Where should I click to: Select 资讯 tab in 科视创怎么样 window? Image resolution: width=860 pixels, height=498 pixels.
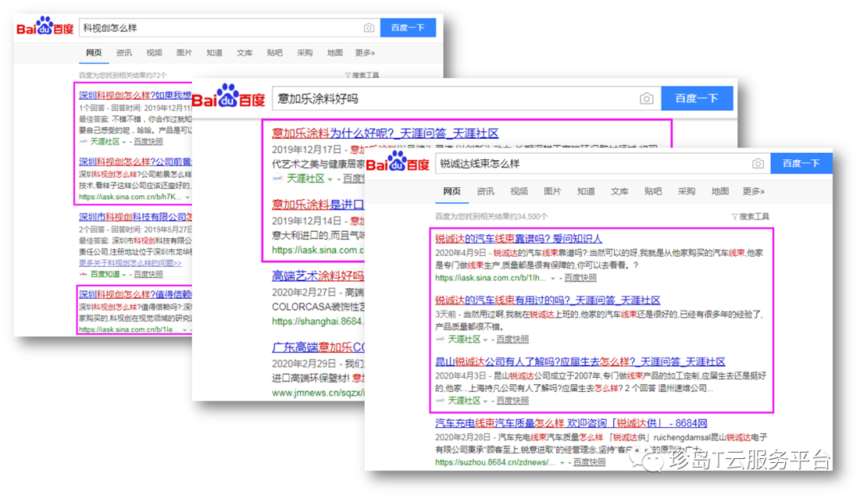(124, 53)
